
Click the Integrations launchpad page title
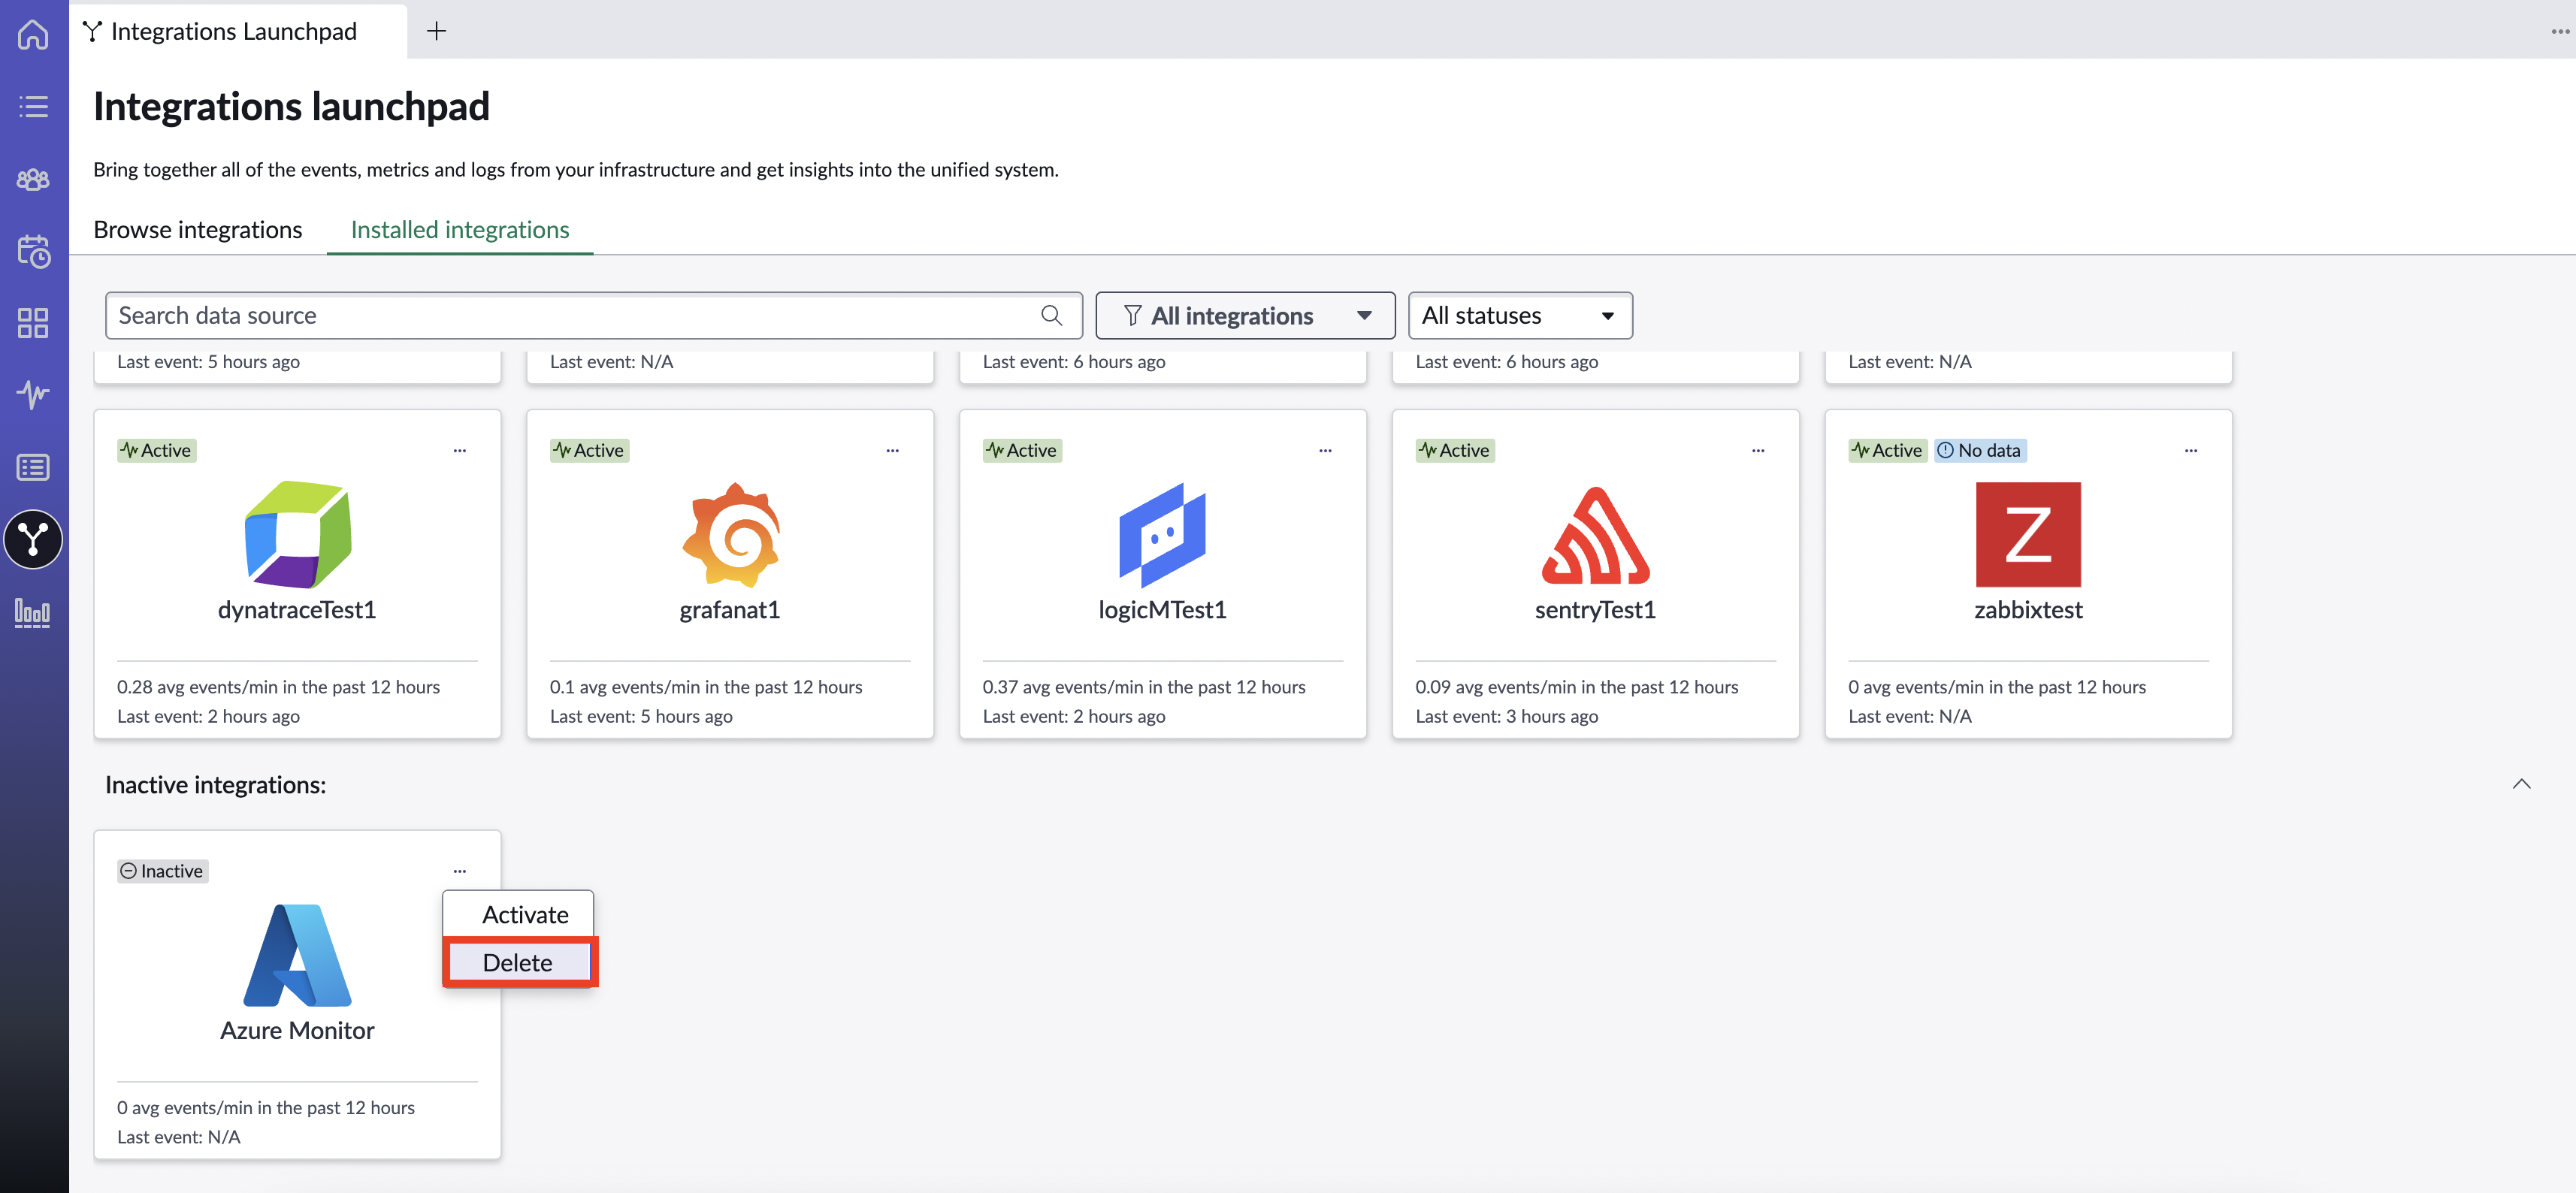coord(292,107)
